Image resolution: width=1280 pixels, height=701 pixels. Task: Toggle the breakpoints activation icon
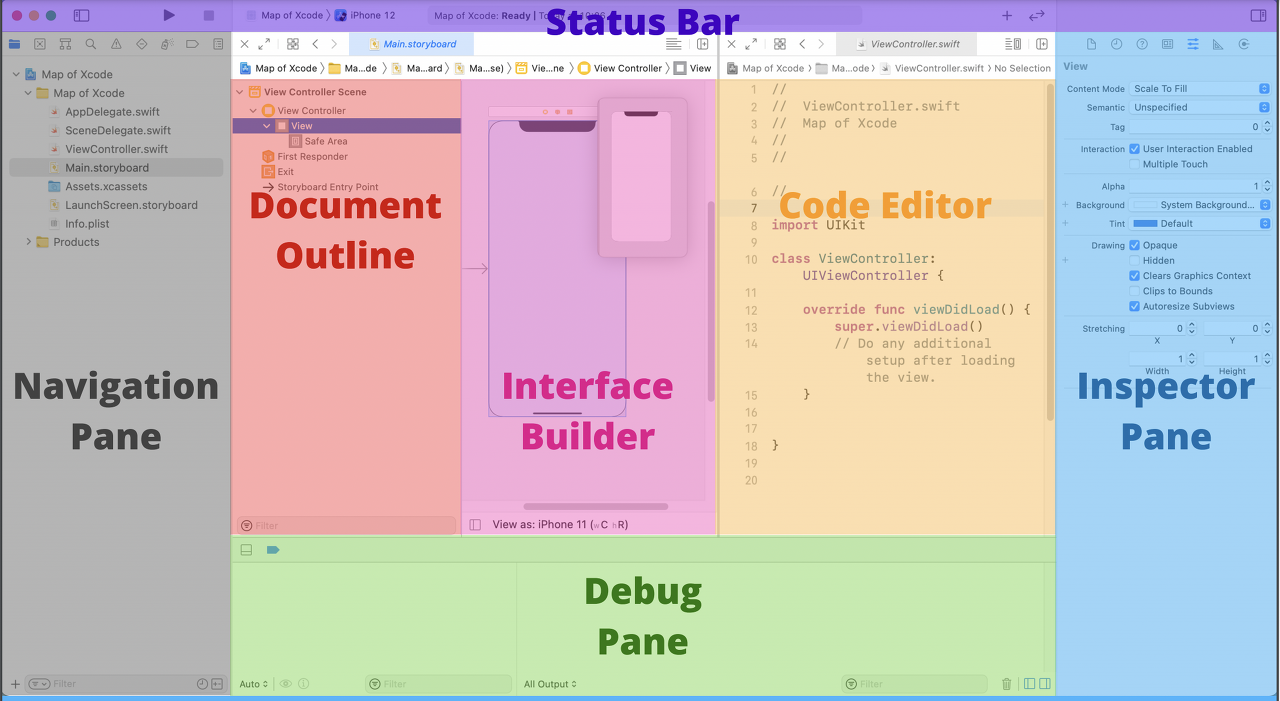(273, 550)
